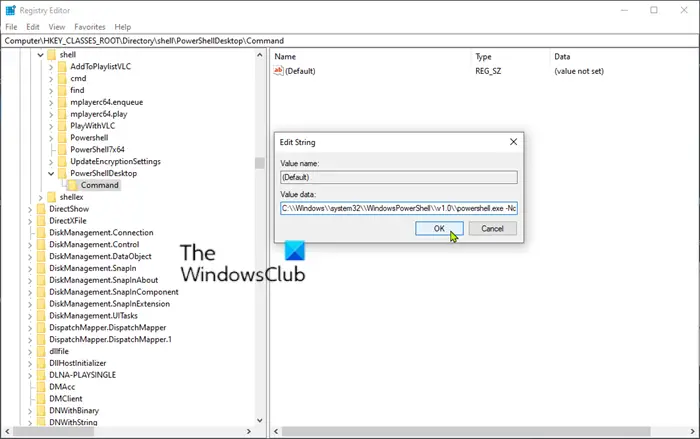Open the Favorites menu
Screen dimensions: 700x439
pos(90,27)
